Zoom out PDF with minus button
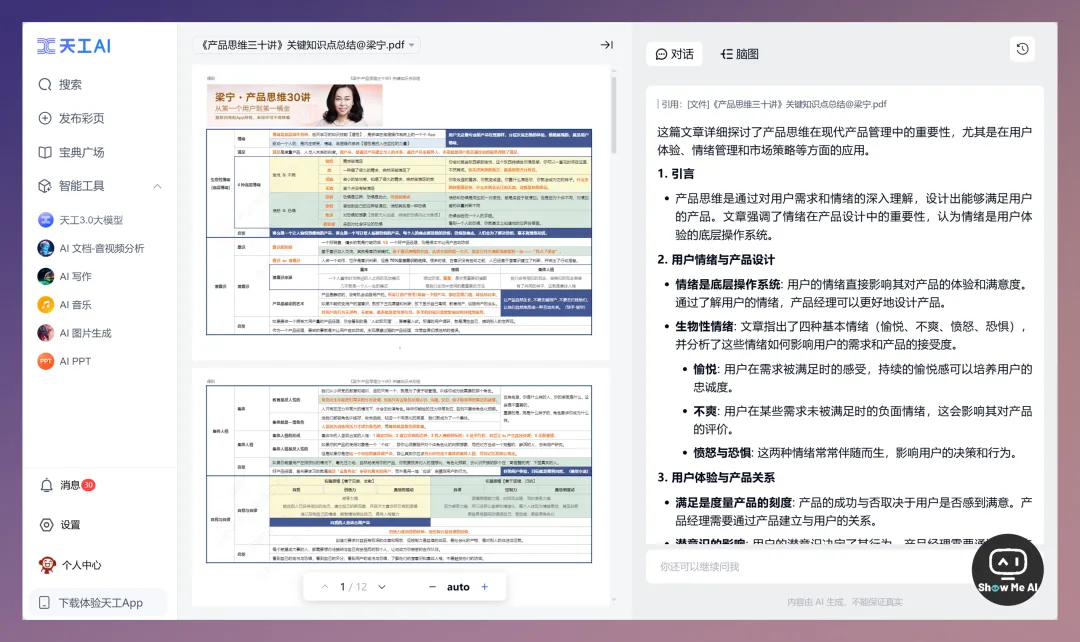The width and height of the screenshot is (1080, 642). coord(432,587)
